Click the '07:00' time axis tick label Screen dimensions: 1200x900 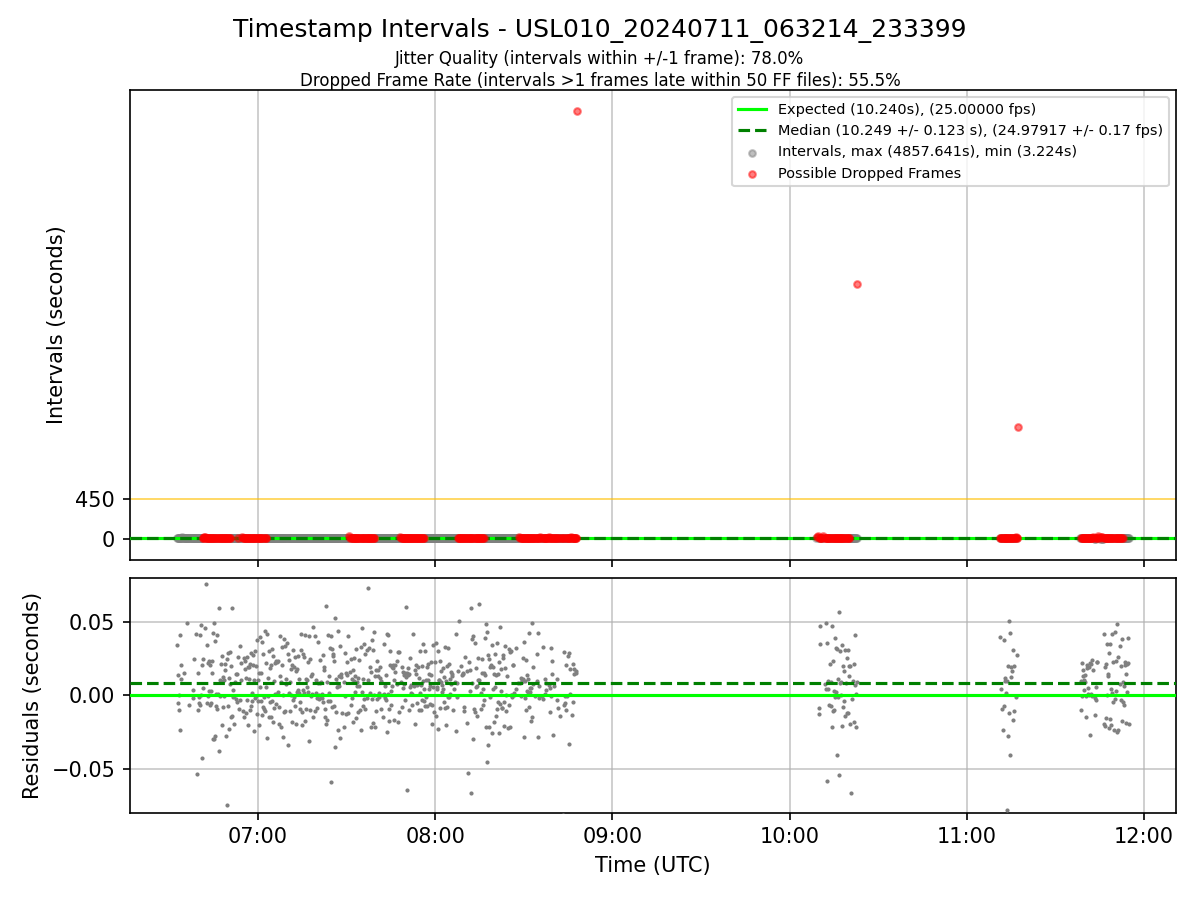click(x=258, y=834)
